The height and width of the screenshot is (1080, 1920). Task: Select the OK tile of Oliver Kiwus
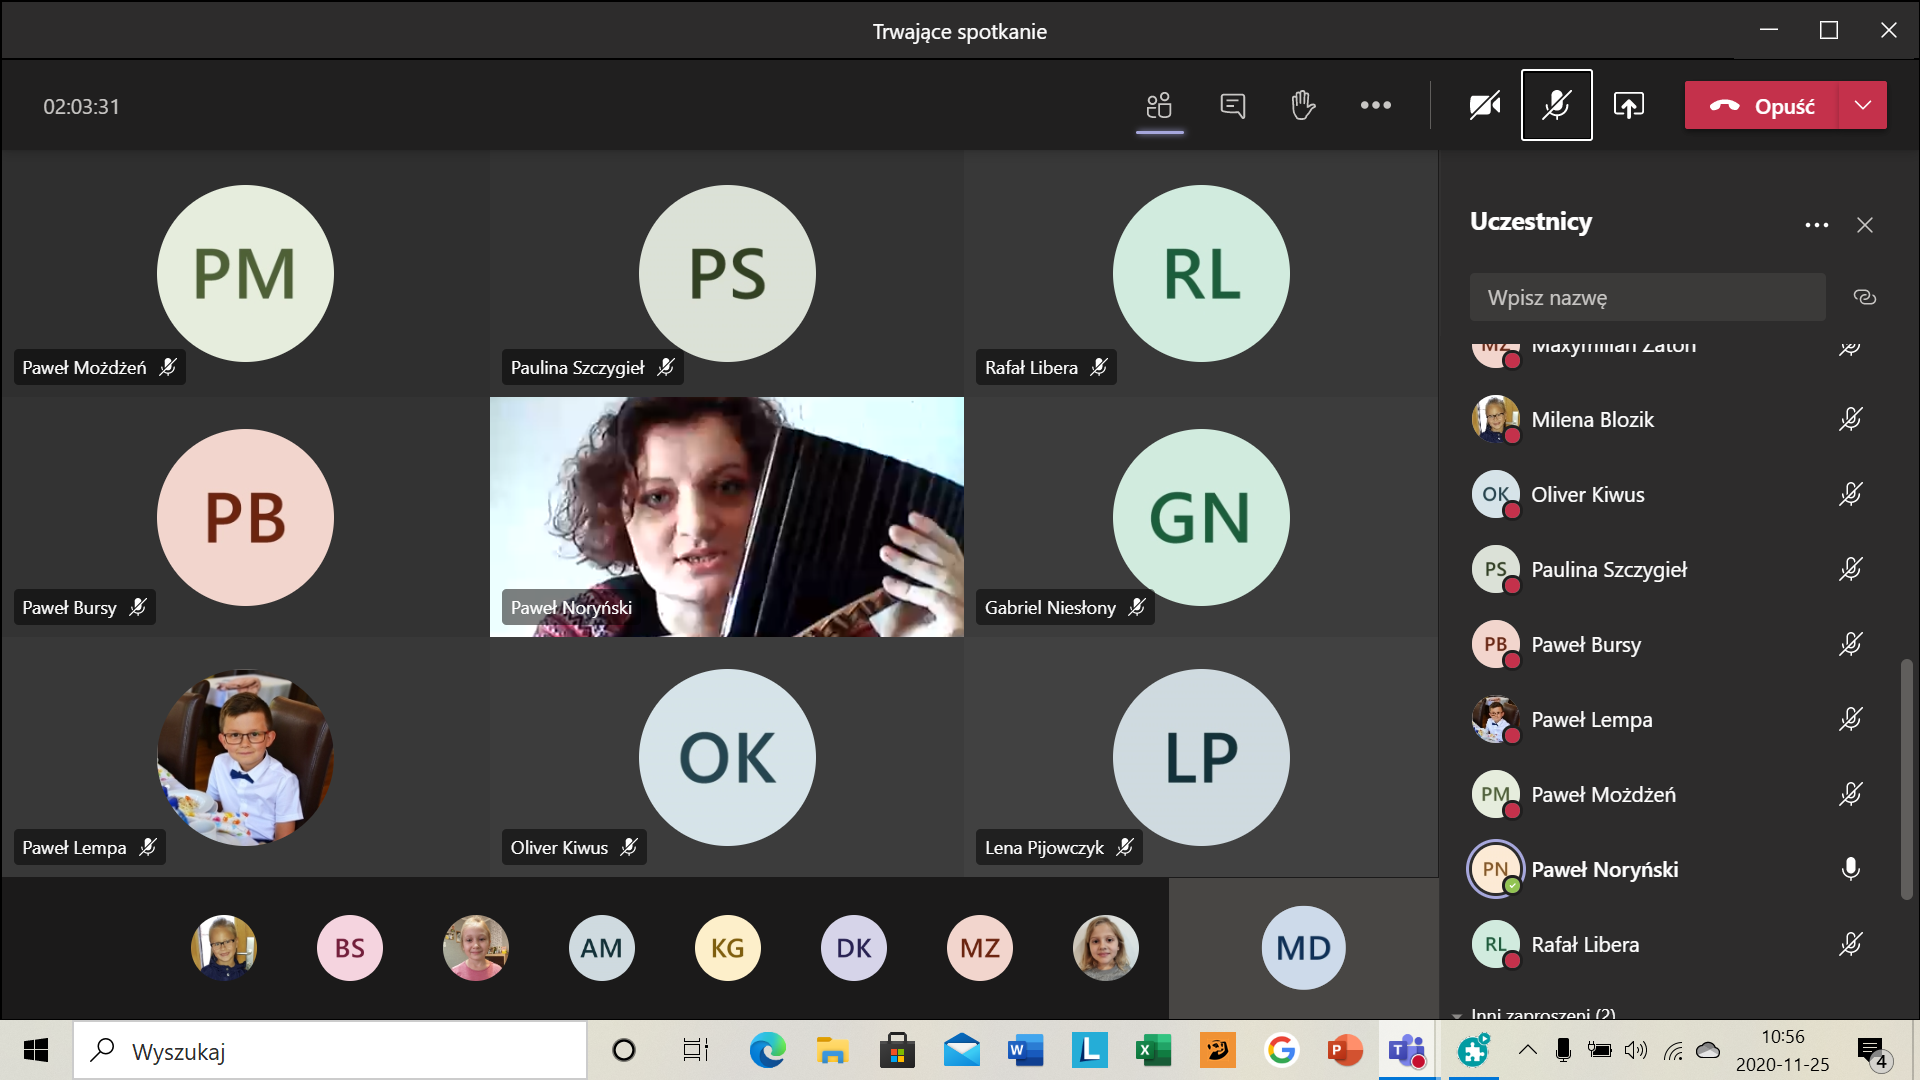(727, 757)
